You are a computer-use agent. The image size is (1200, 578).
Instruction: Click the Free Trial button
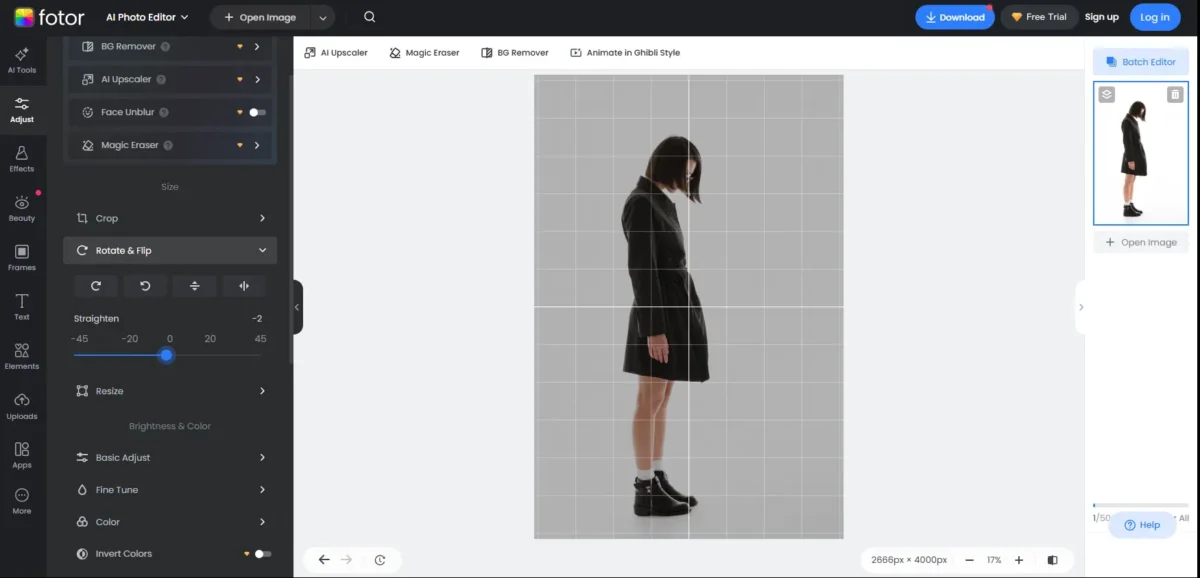pyautogui.click(x=1039, y=17)
